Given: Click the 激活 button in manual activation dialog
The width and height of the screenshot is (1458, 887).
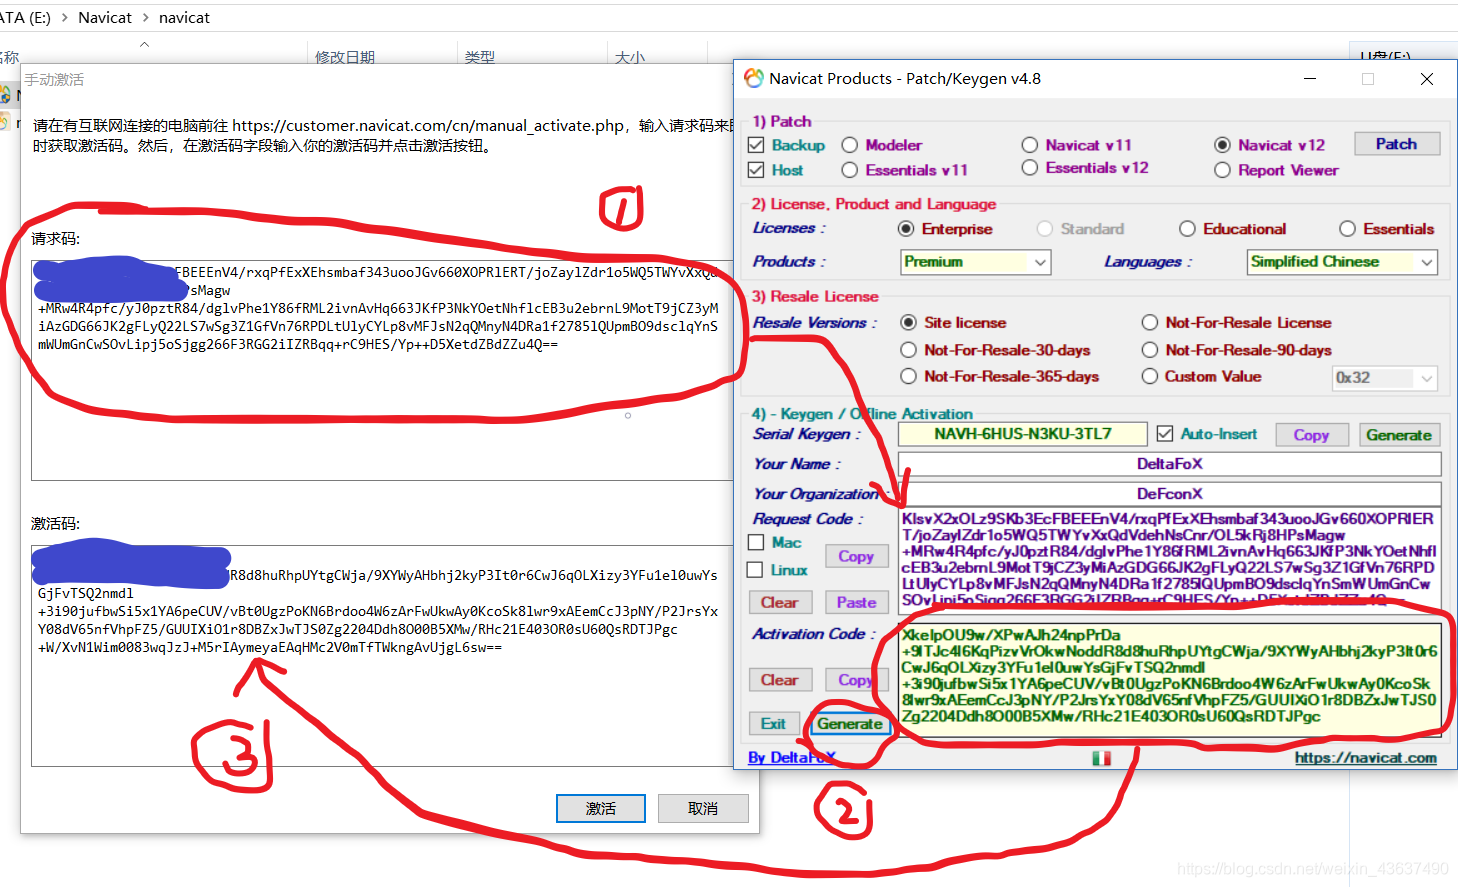Looking at the screenshot, I should click(601, 808).
